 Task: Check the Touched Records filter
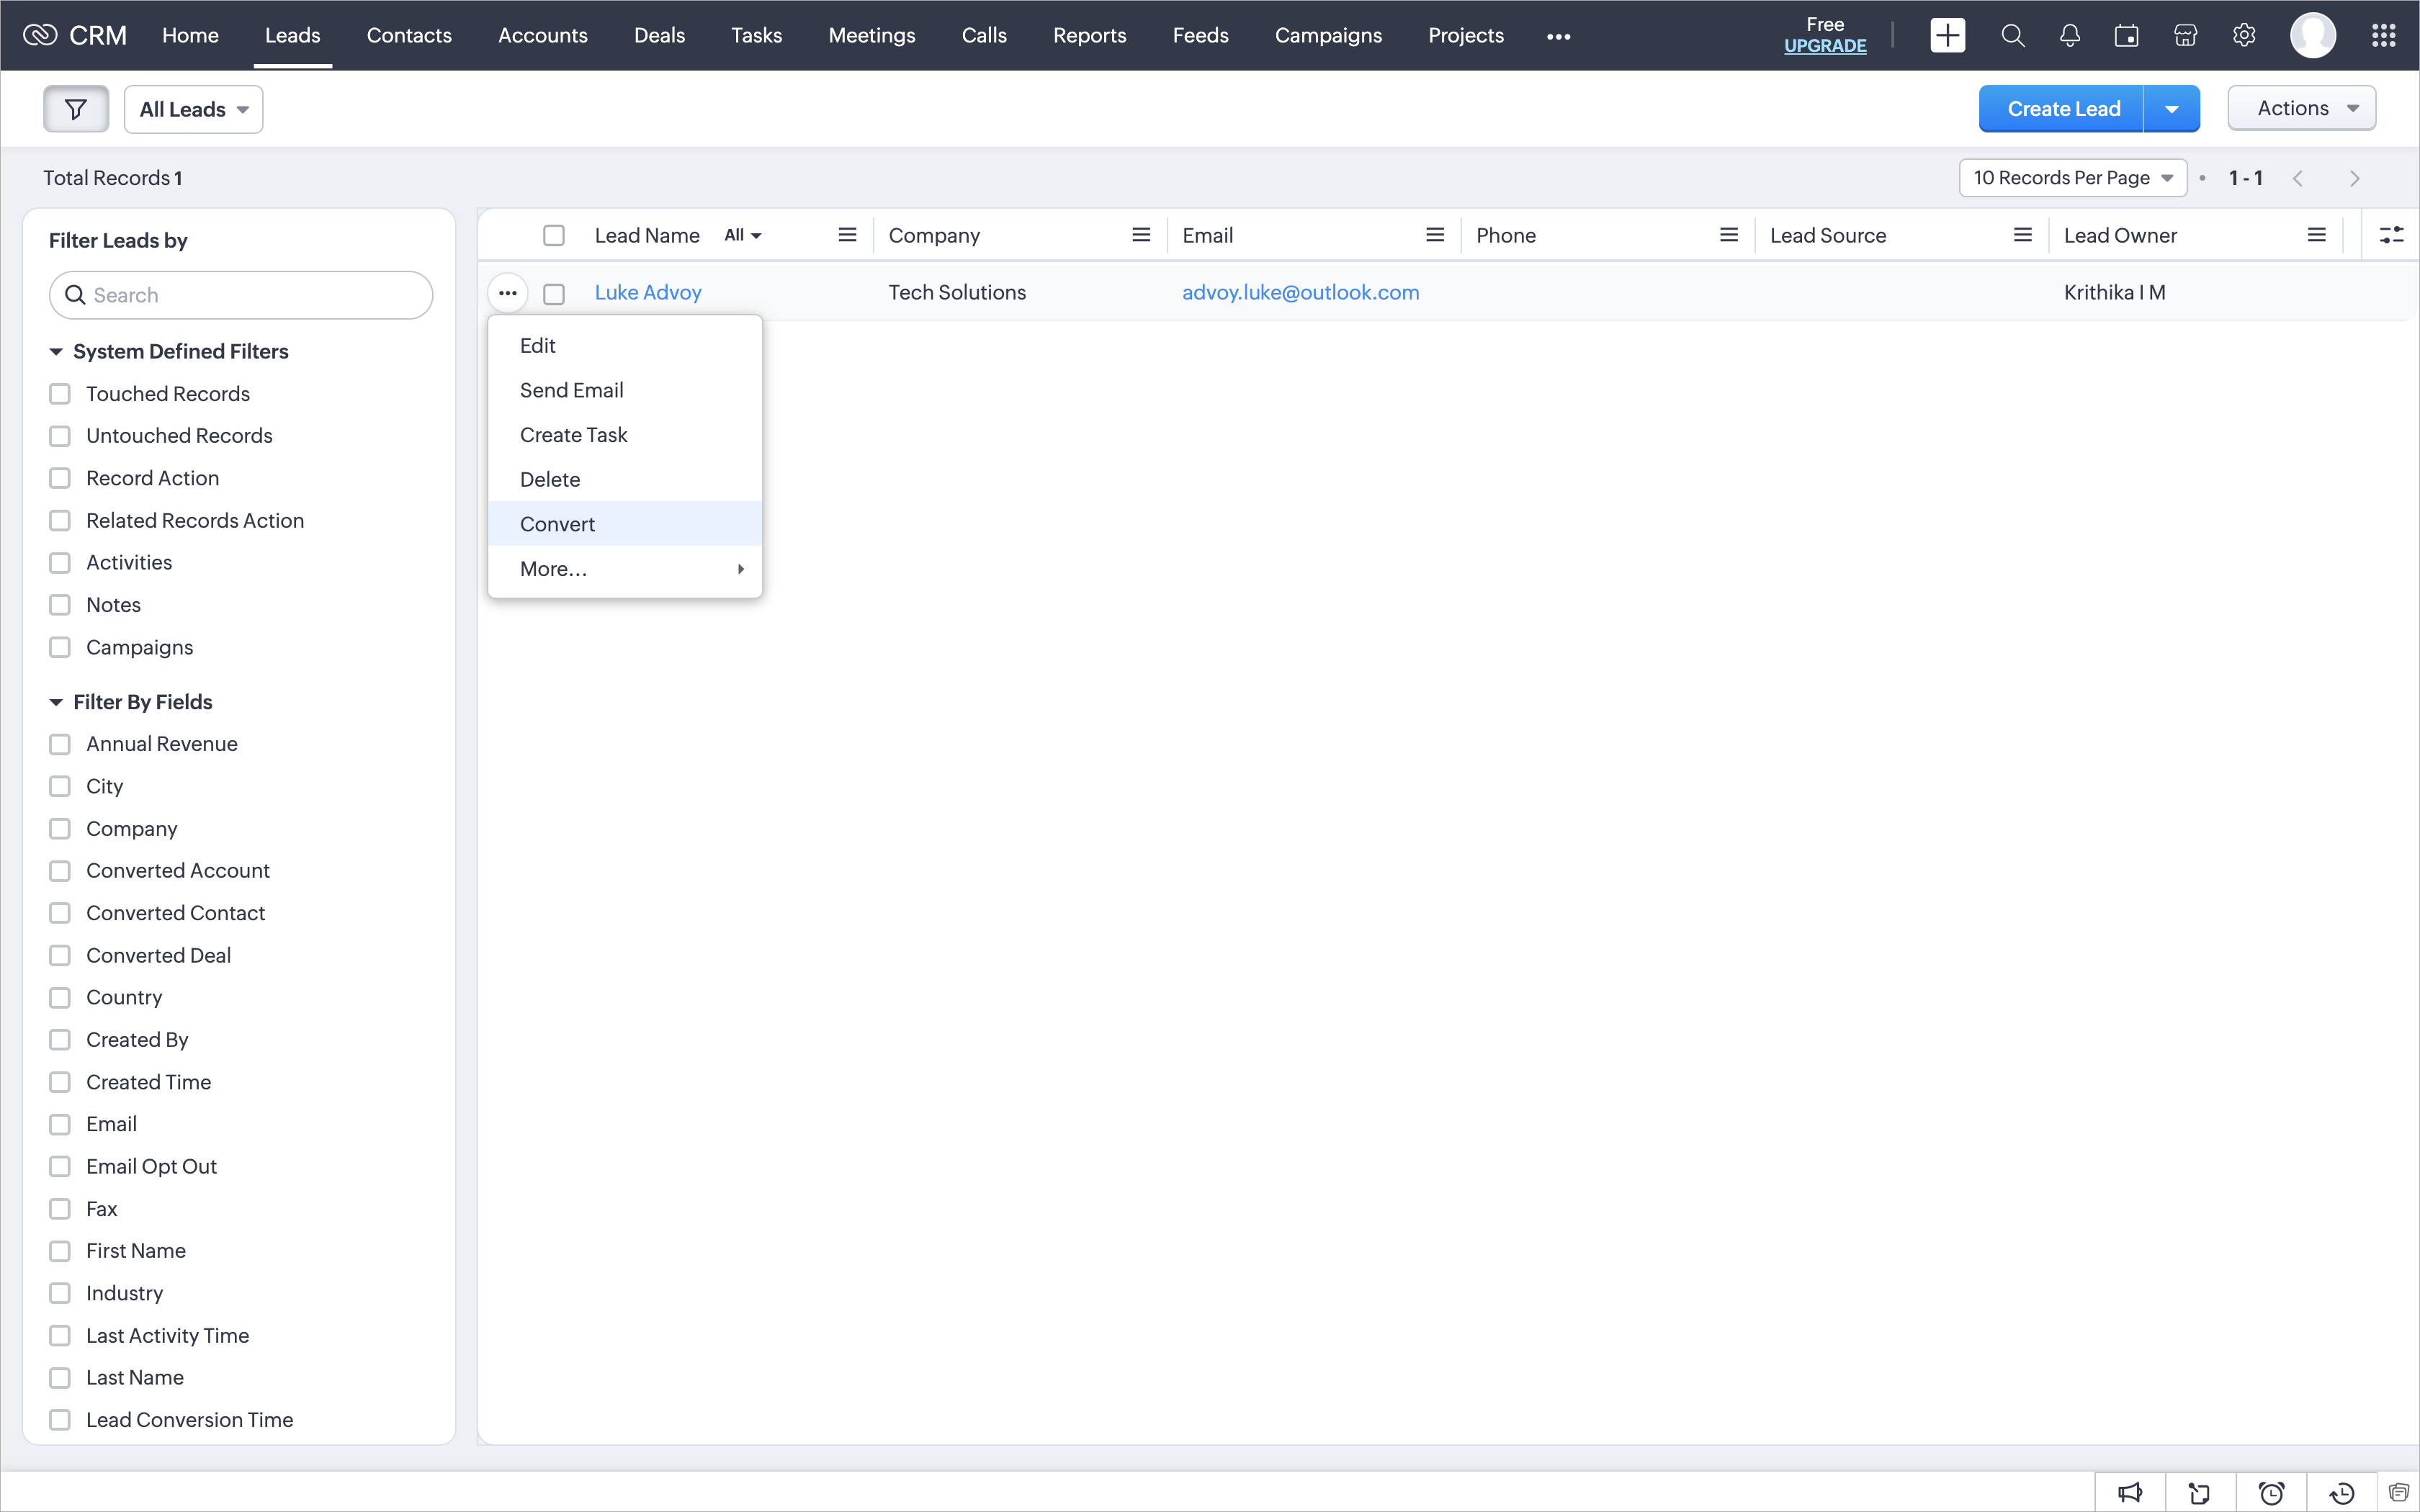click(60, 394)
